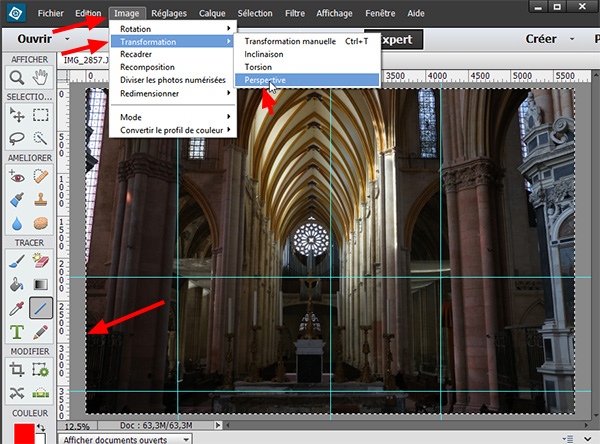The width and height of the screenshot is (600, 444).
Task: Expand Convertir le profil de couleur
Action: click(x=173, y=130)
